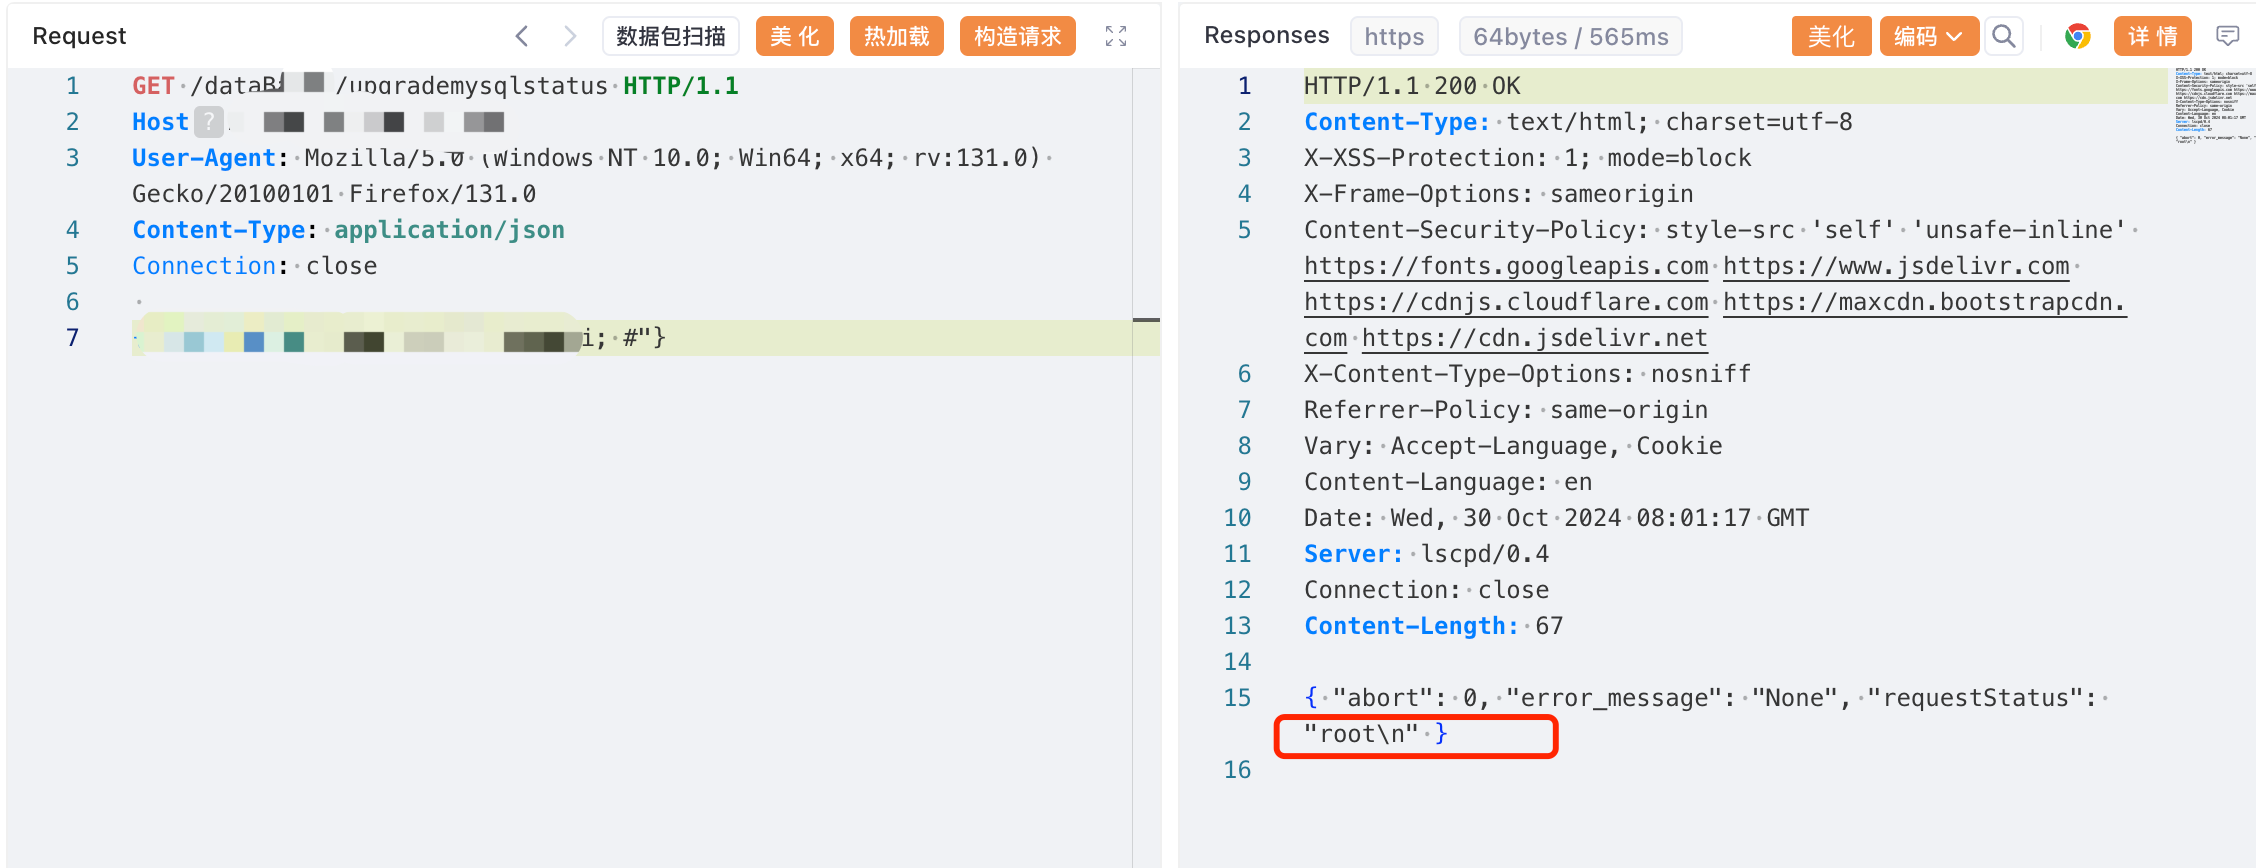This screenshot has height=868, width=2256.
Task: Go to the previous request with back arrow
Action: pyautogui.click(x=521, y=36)
